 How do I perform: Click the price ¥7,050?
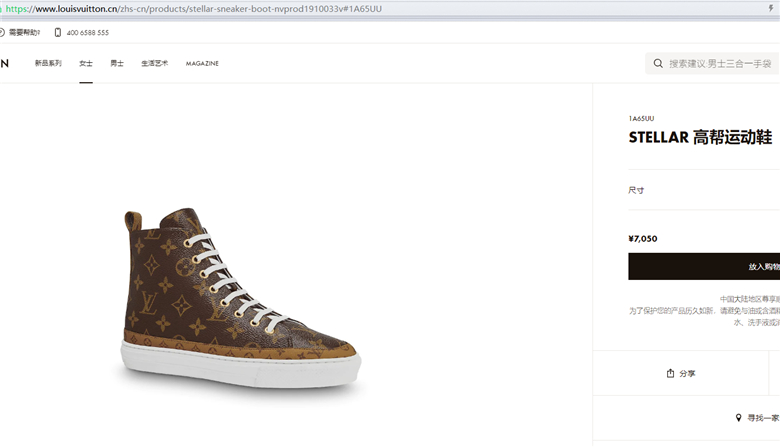tap(643, 239)
